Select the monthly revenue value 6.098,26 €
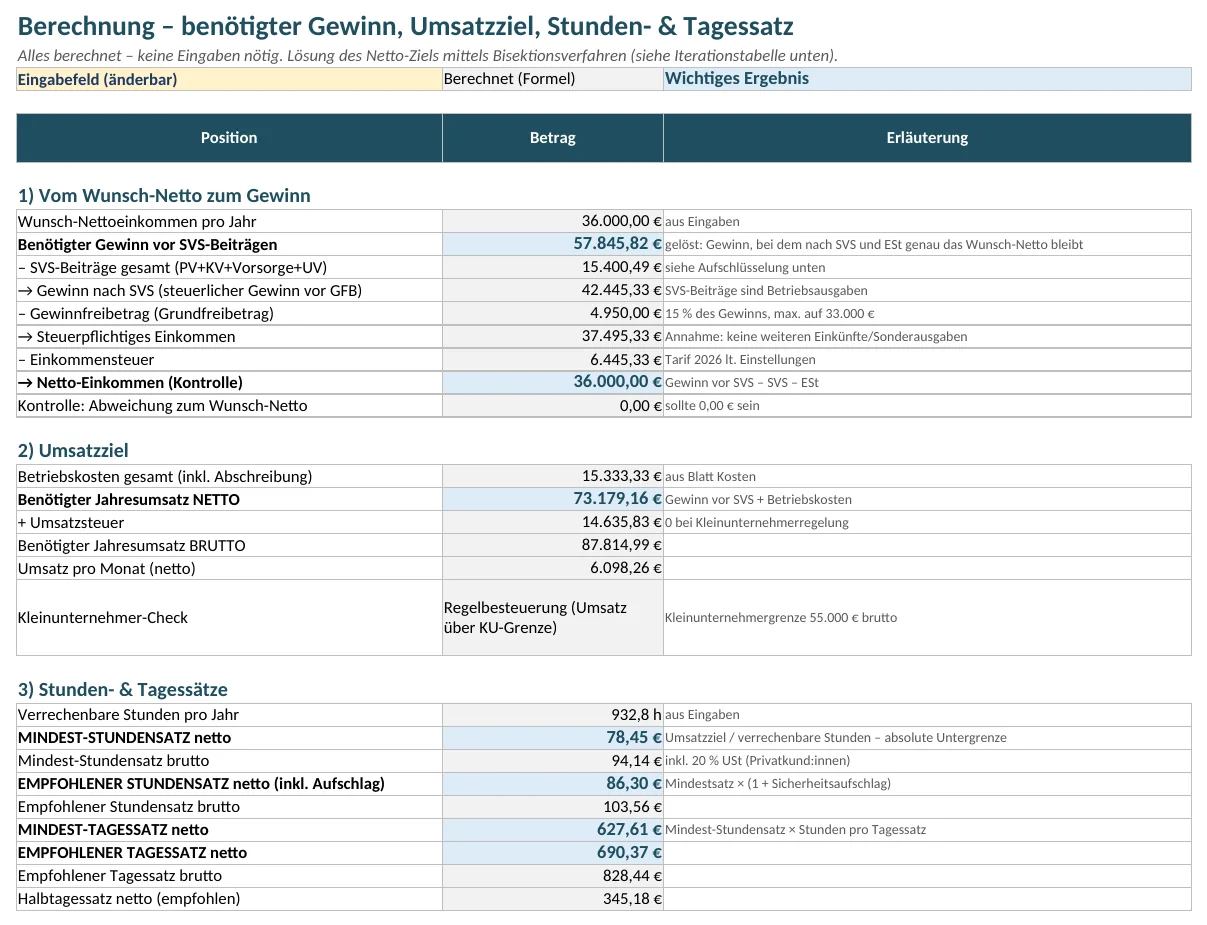1207x925 pixels. [x=553, y=568]
